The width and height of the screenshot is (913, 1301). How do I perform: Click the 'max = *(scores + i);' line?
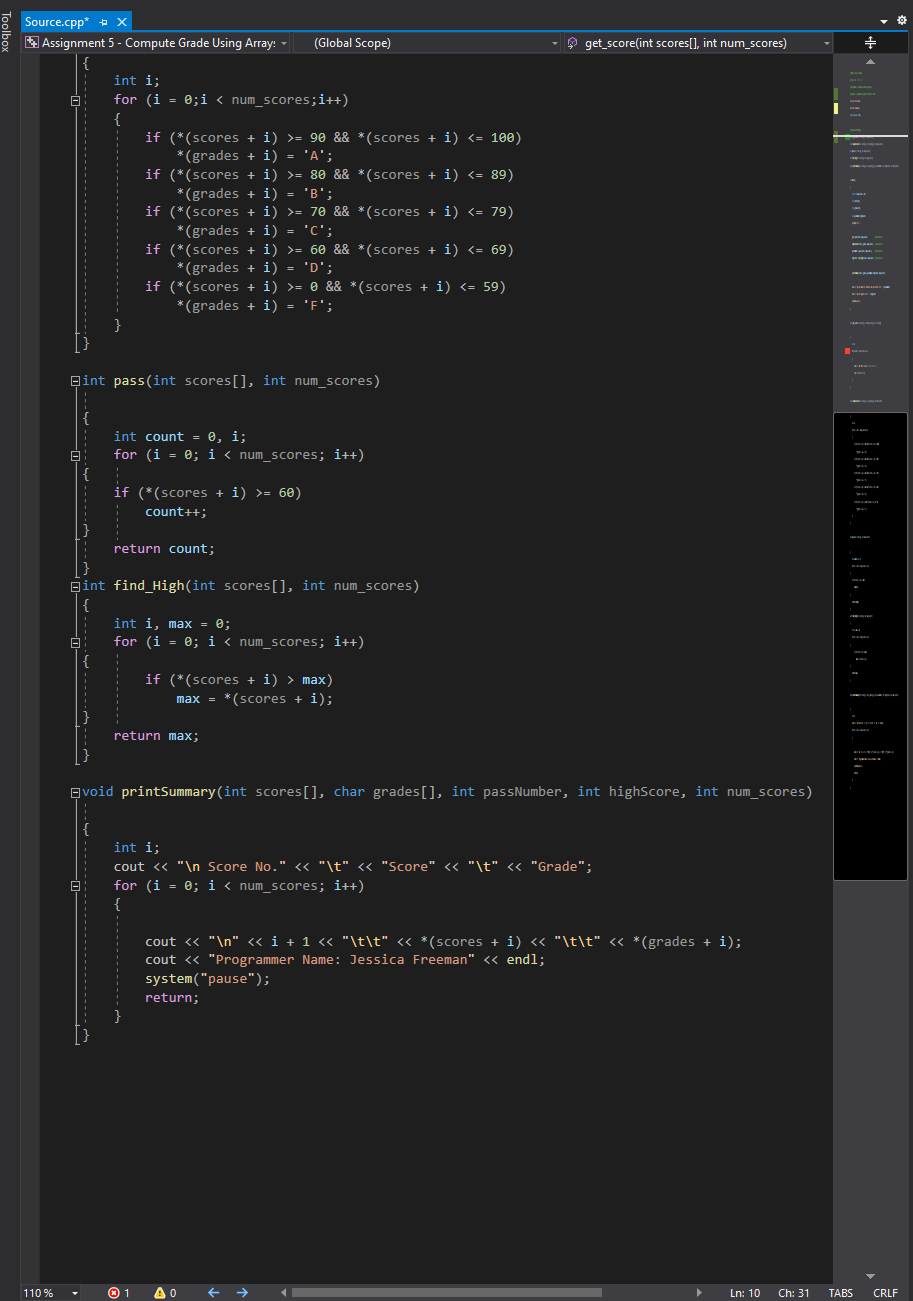(x=254, y=699)
